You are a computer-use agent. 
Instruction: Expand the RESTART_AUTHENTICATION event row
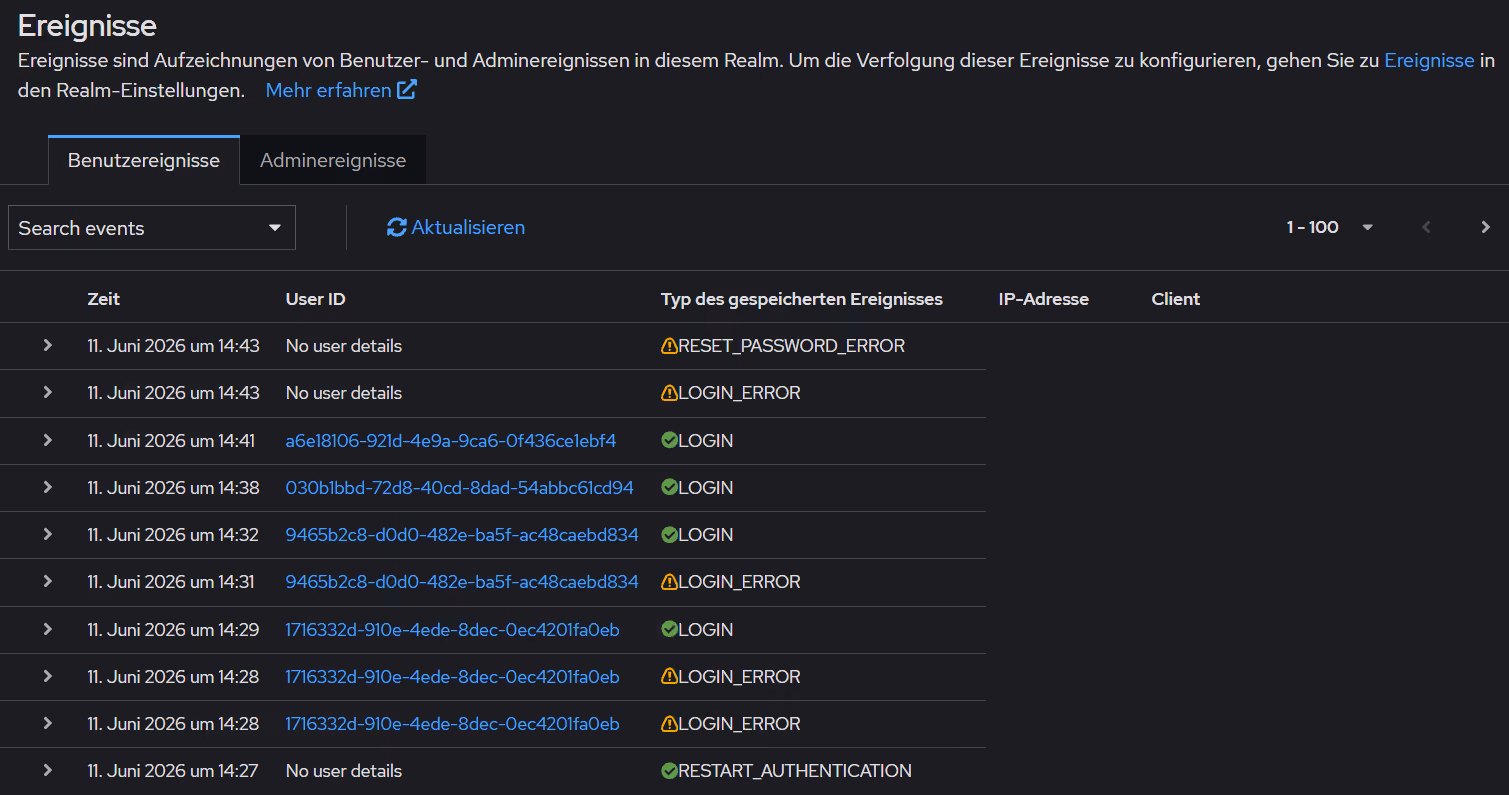[47, 770]
